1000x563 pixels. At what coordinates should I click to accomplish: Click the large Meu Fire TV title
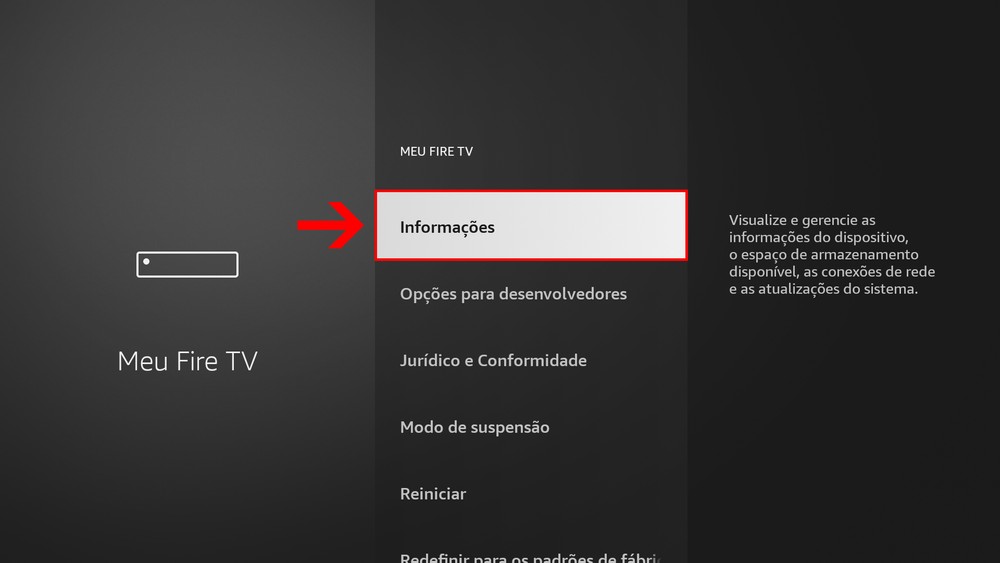[188, 361]
